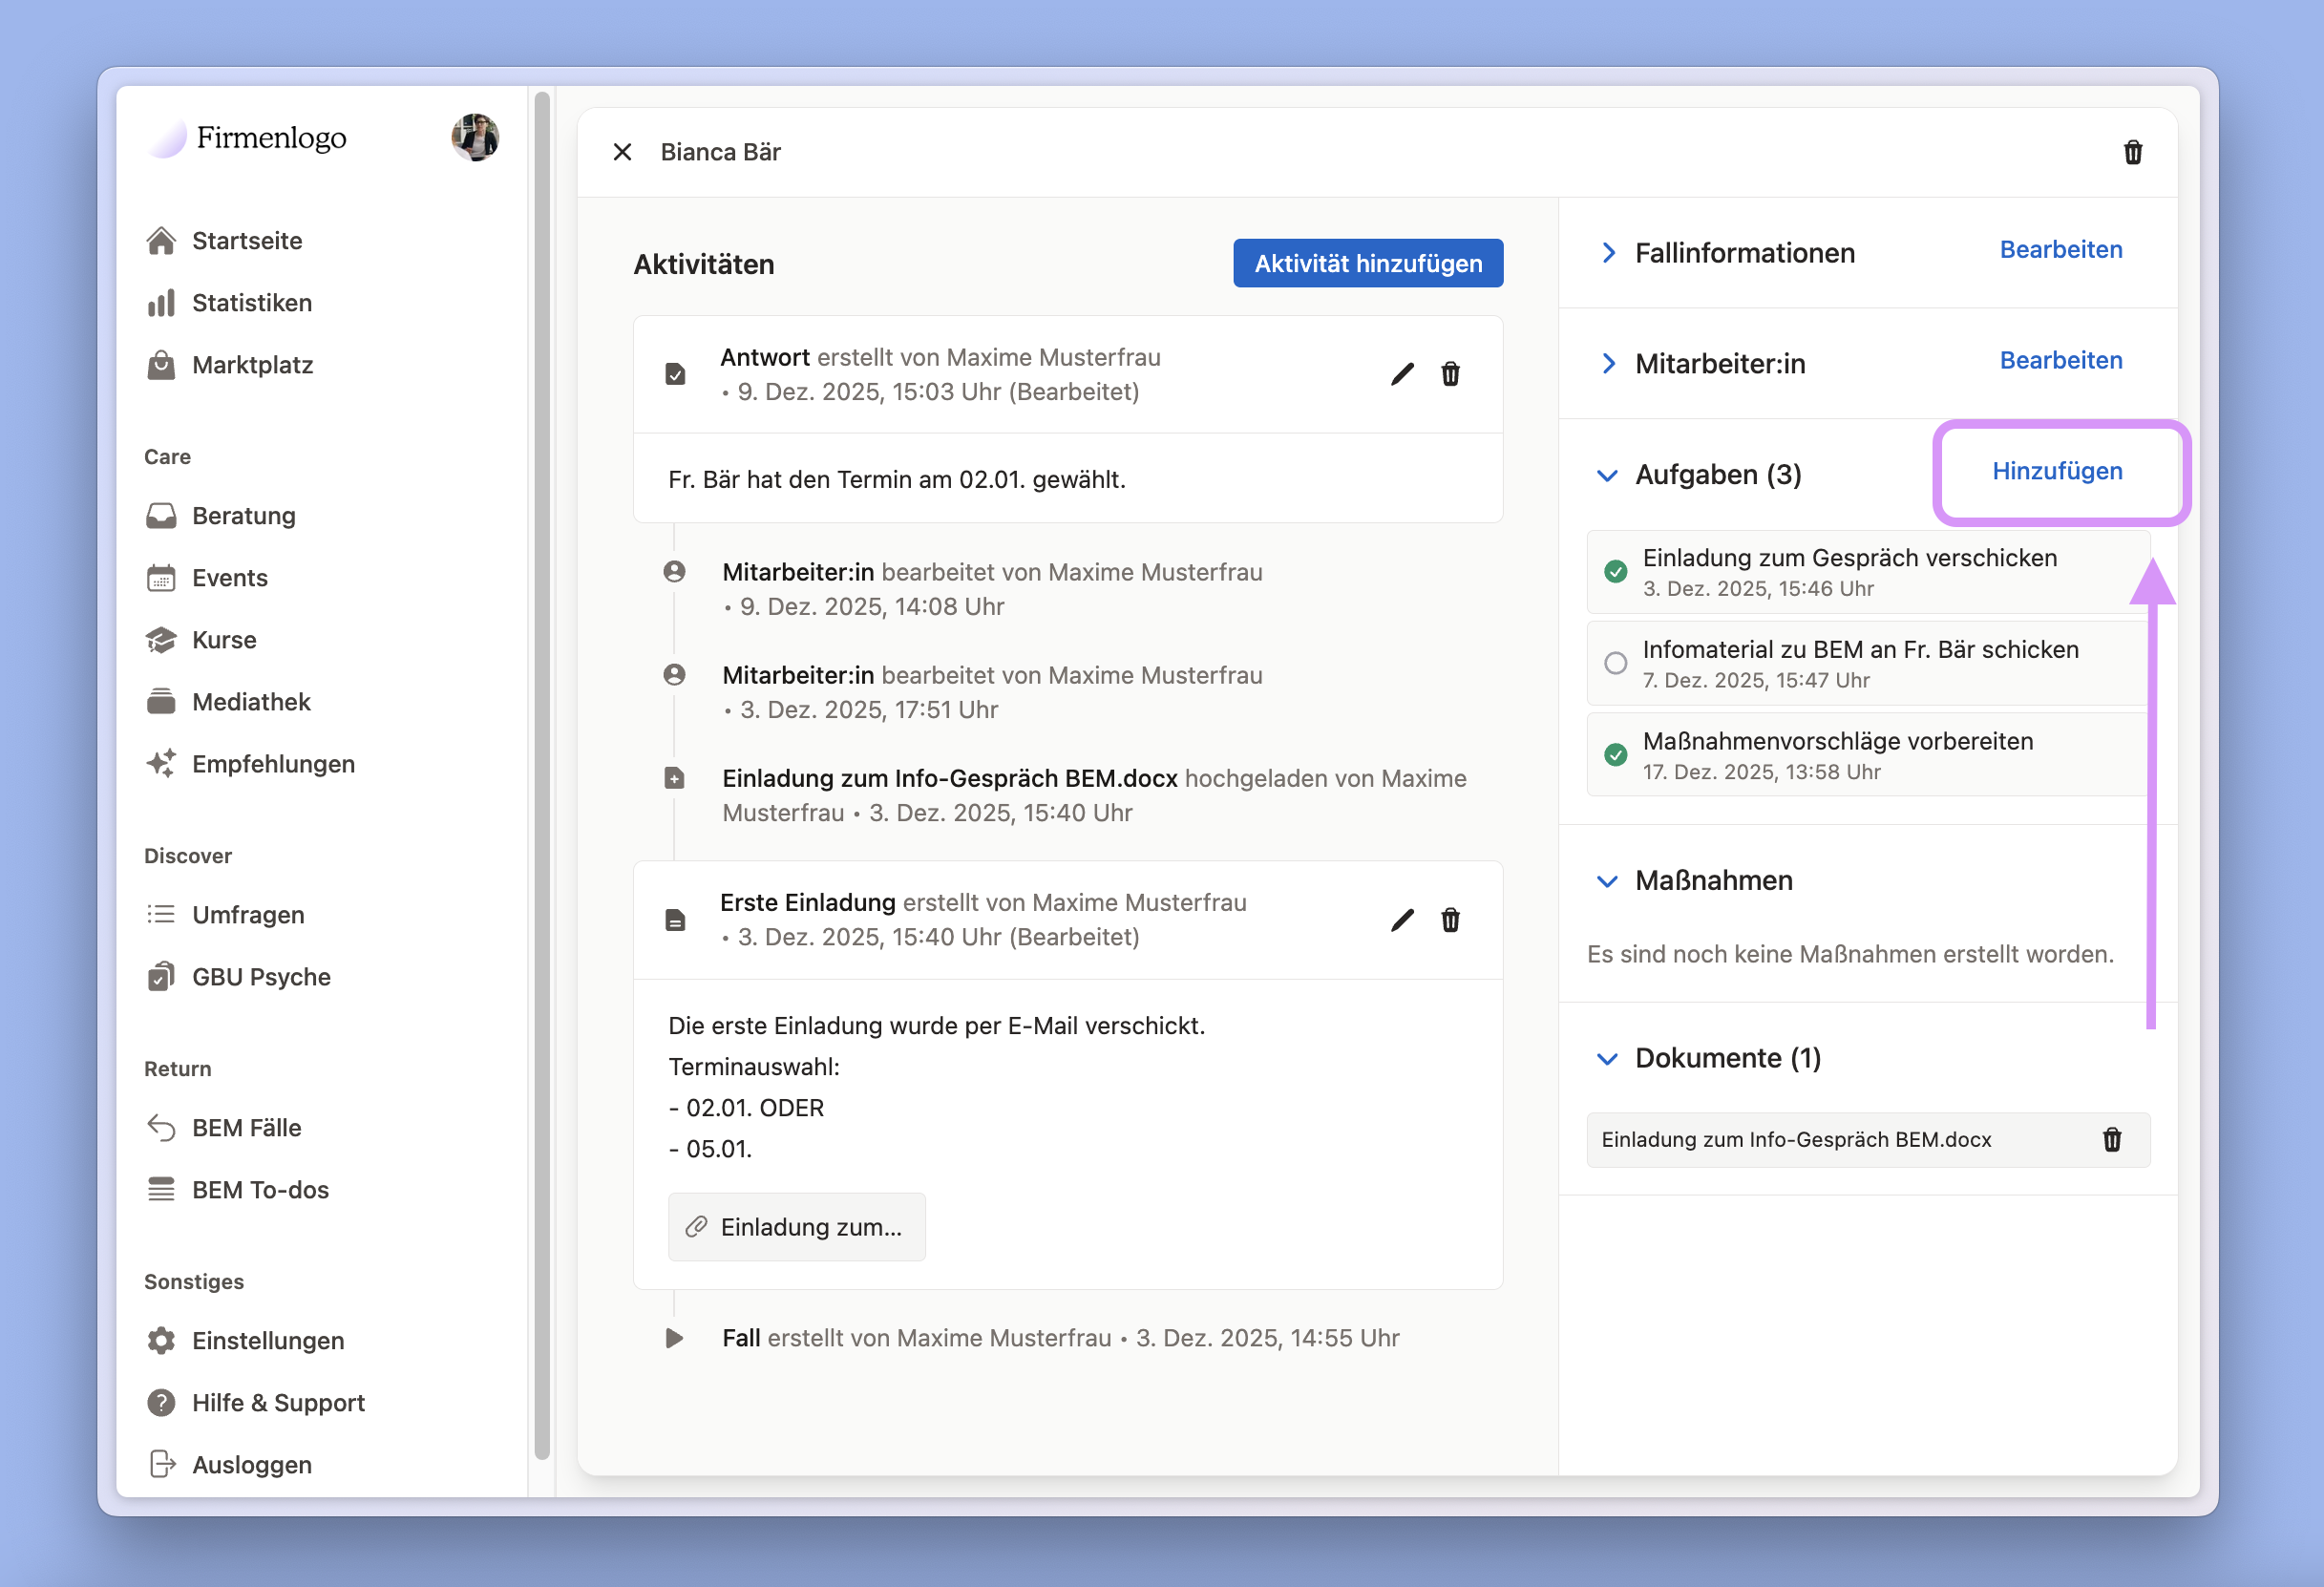Go to Statistiken in the sidebar
The height and width of the screenshot is (1587, 2324).
point(251,303)
